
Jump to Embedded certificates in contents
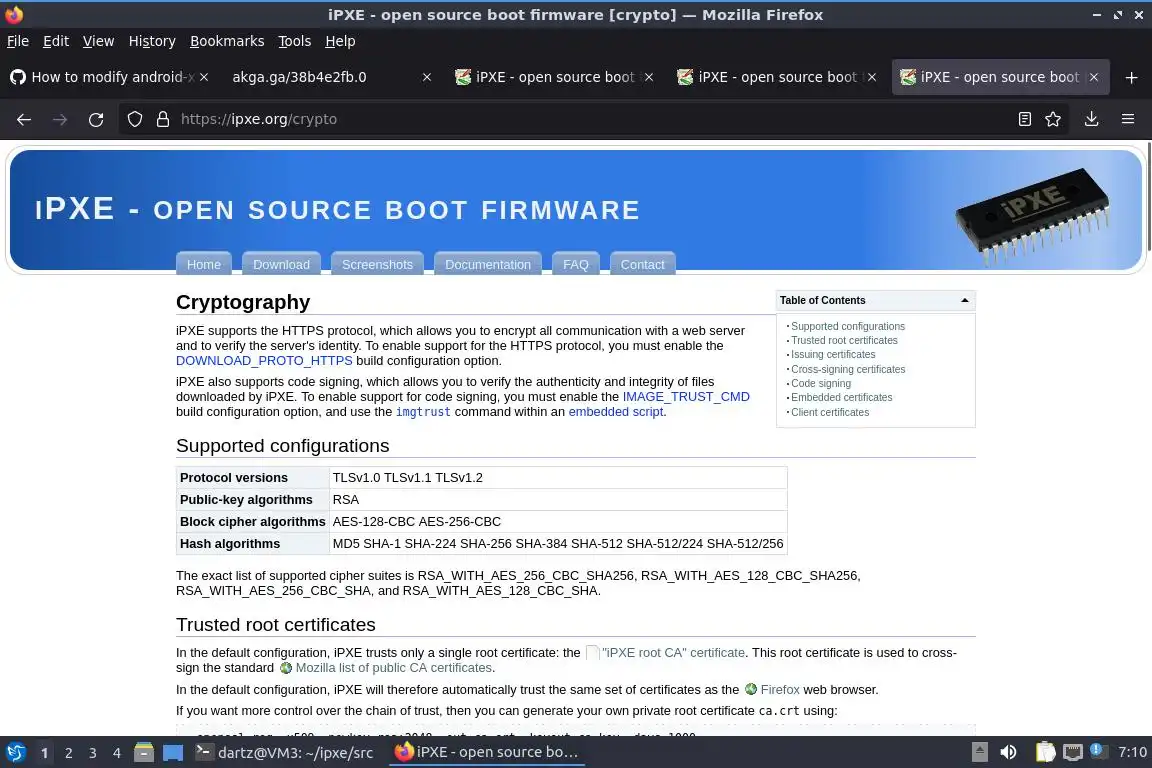[x=841, y=398]
